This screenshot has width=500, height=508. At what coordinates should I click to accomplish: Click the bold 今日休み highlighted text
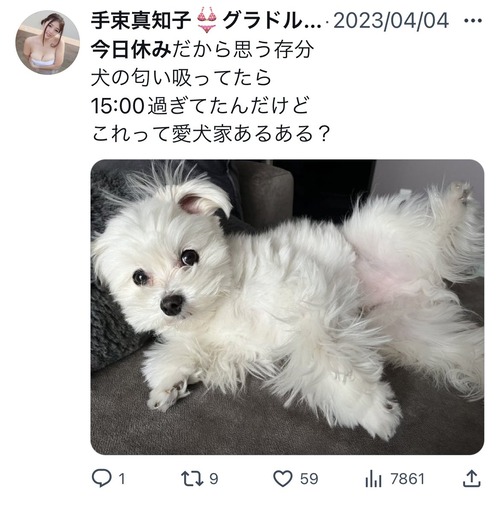tap(131, 49)
